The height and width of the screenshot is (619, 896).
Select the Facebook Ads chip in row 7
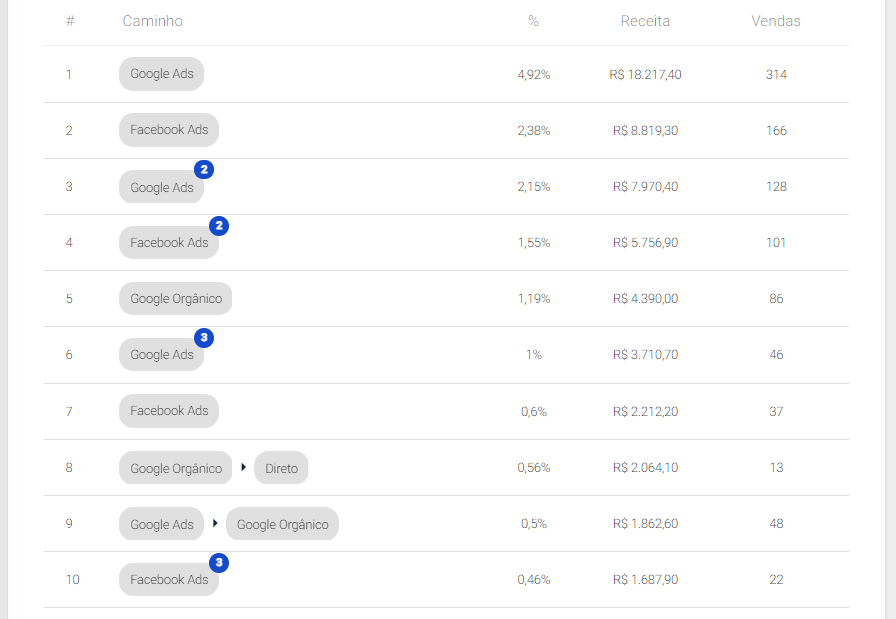point(169,411)
